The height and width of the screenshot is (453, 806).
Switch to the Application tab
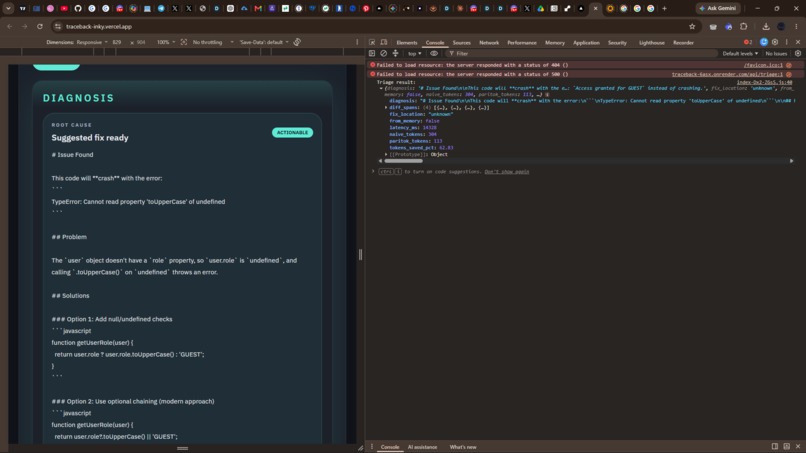click(x=586, y=43)
